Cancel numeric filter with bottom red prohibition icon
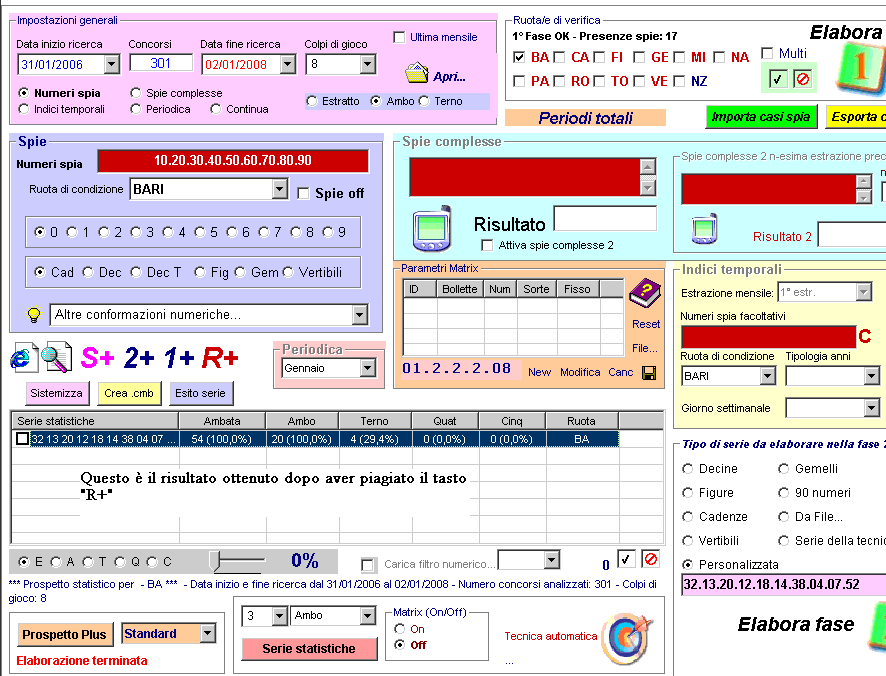 tap(650, 559)
